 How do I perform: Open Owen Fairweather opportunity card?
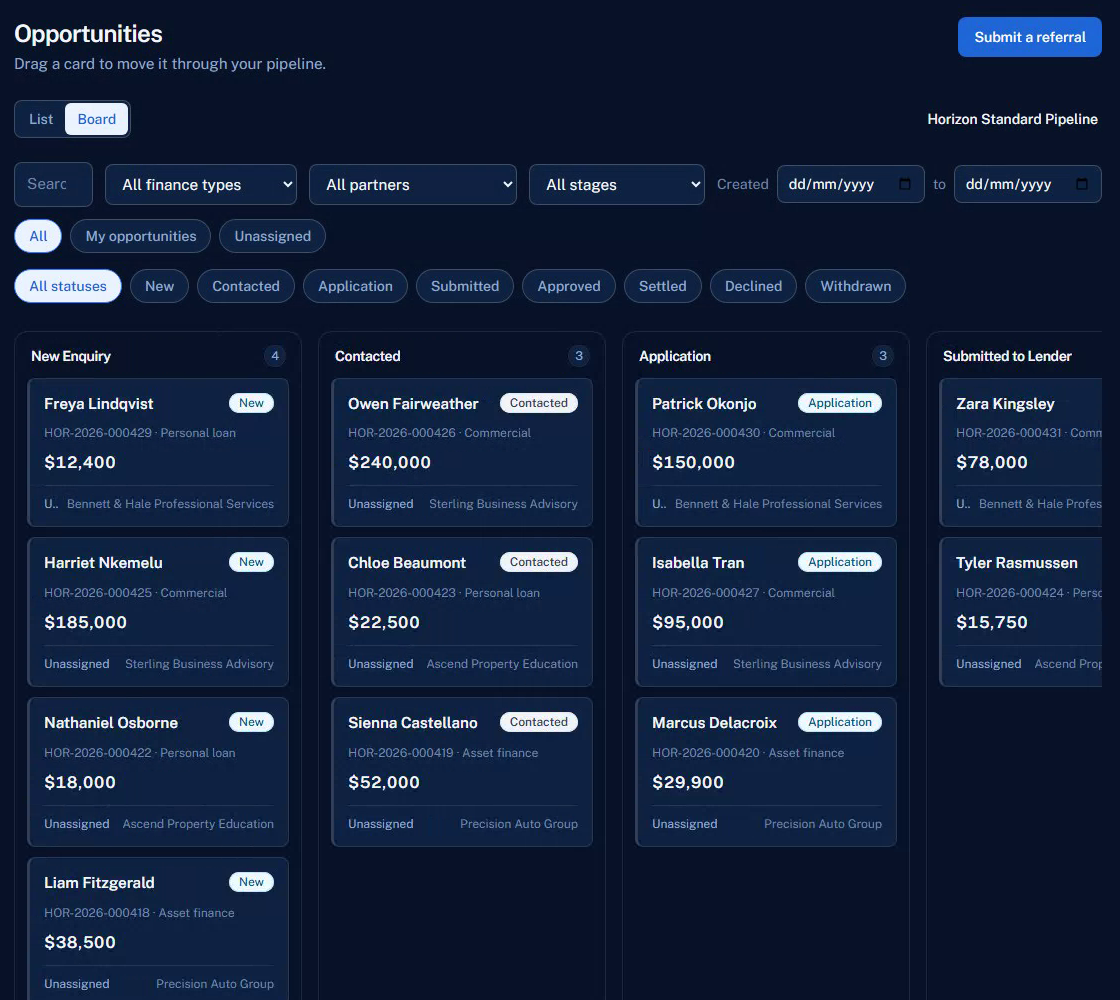point(462,453)
